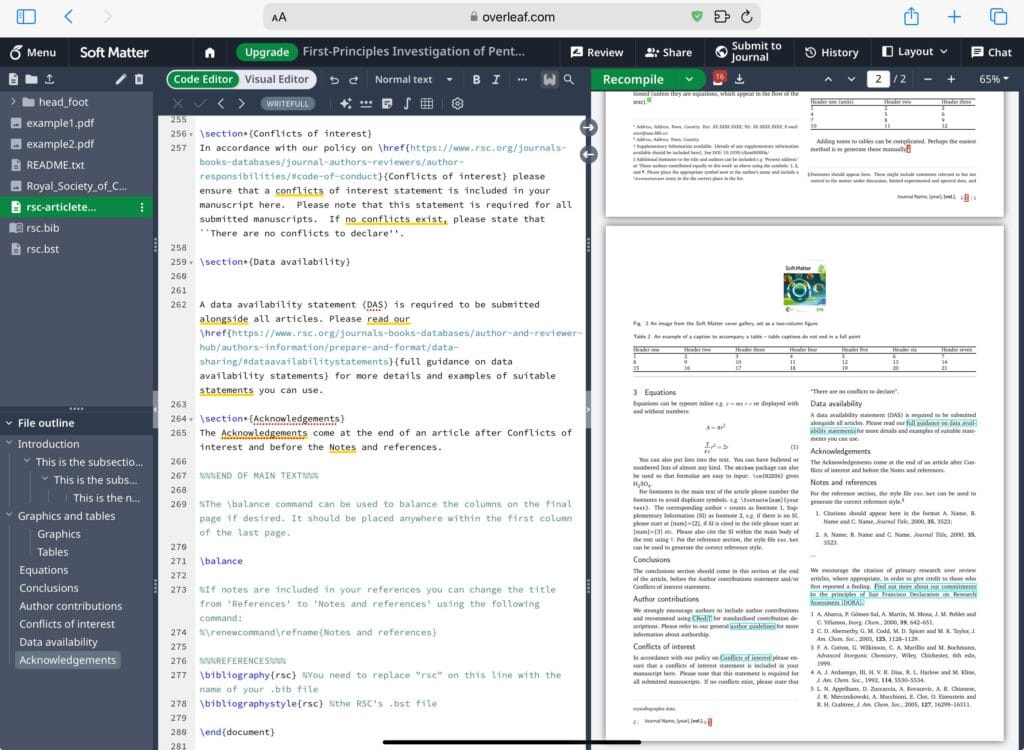
Task: Click the Upgrade button
Action: pos(267,52)
